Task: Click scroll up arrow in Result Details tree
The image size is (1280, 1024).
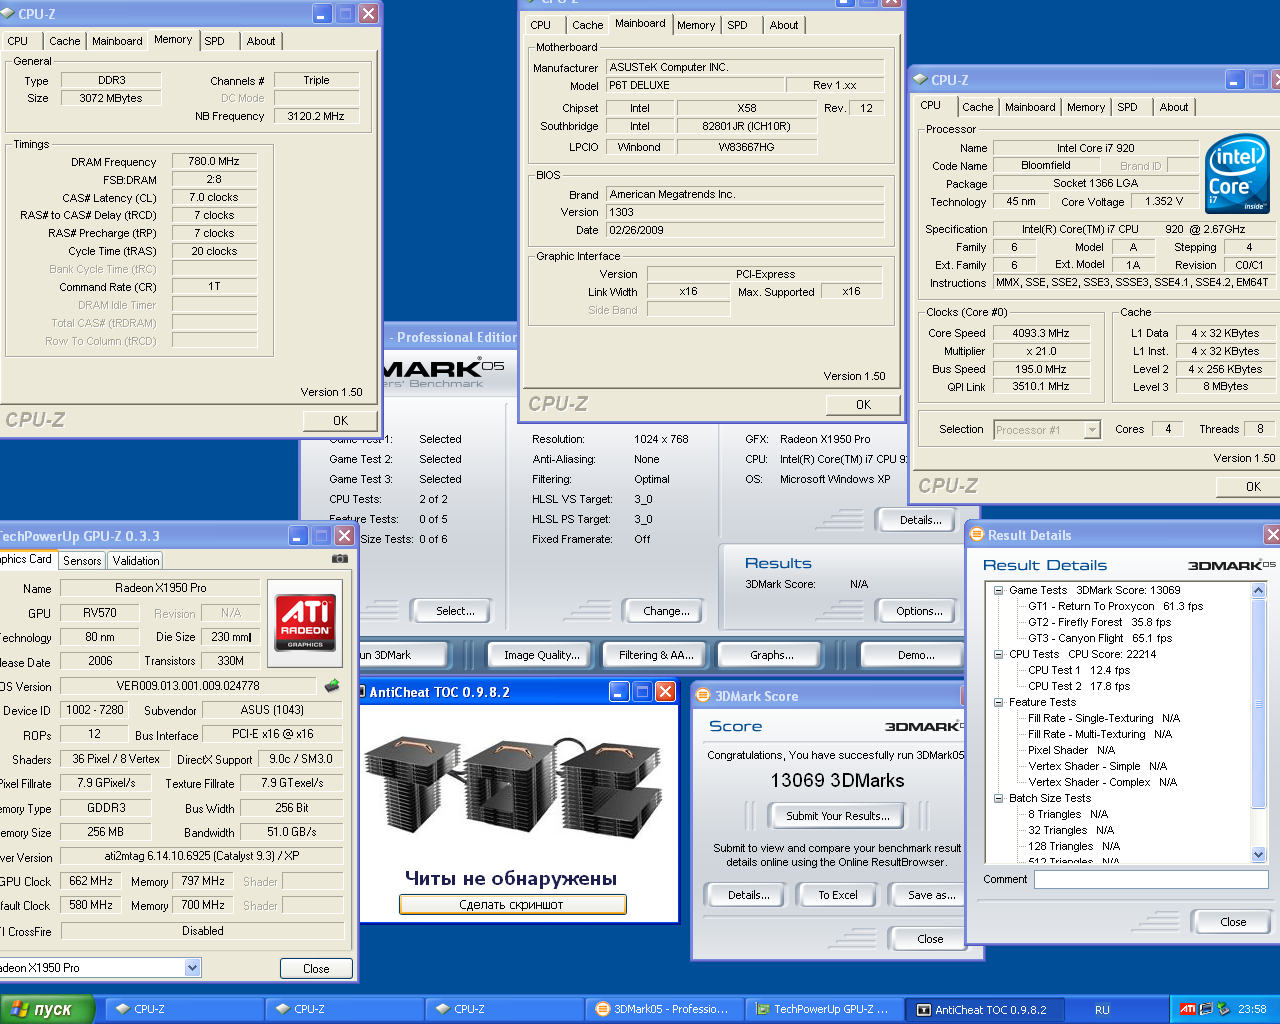Action: [1259, 591]
